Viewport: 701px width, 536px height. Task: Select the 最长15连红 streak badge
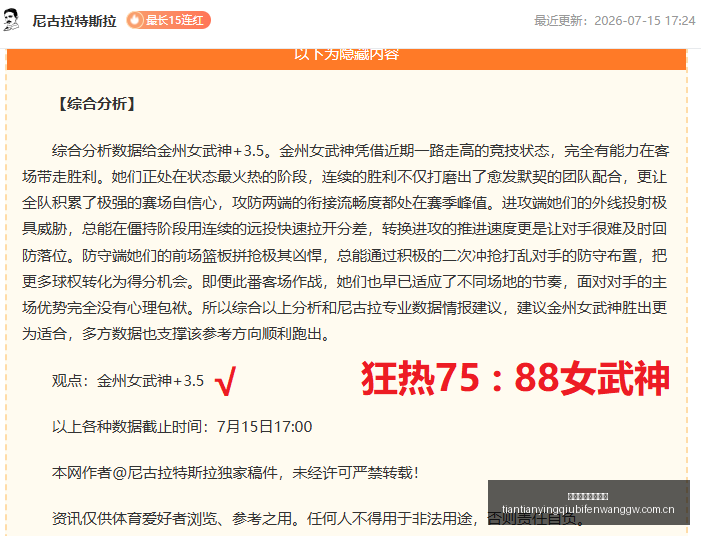pos(169,20)
